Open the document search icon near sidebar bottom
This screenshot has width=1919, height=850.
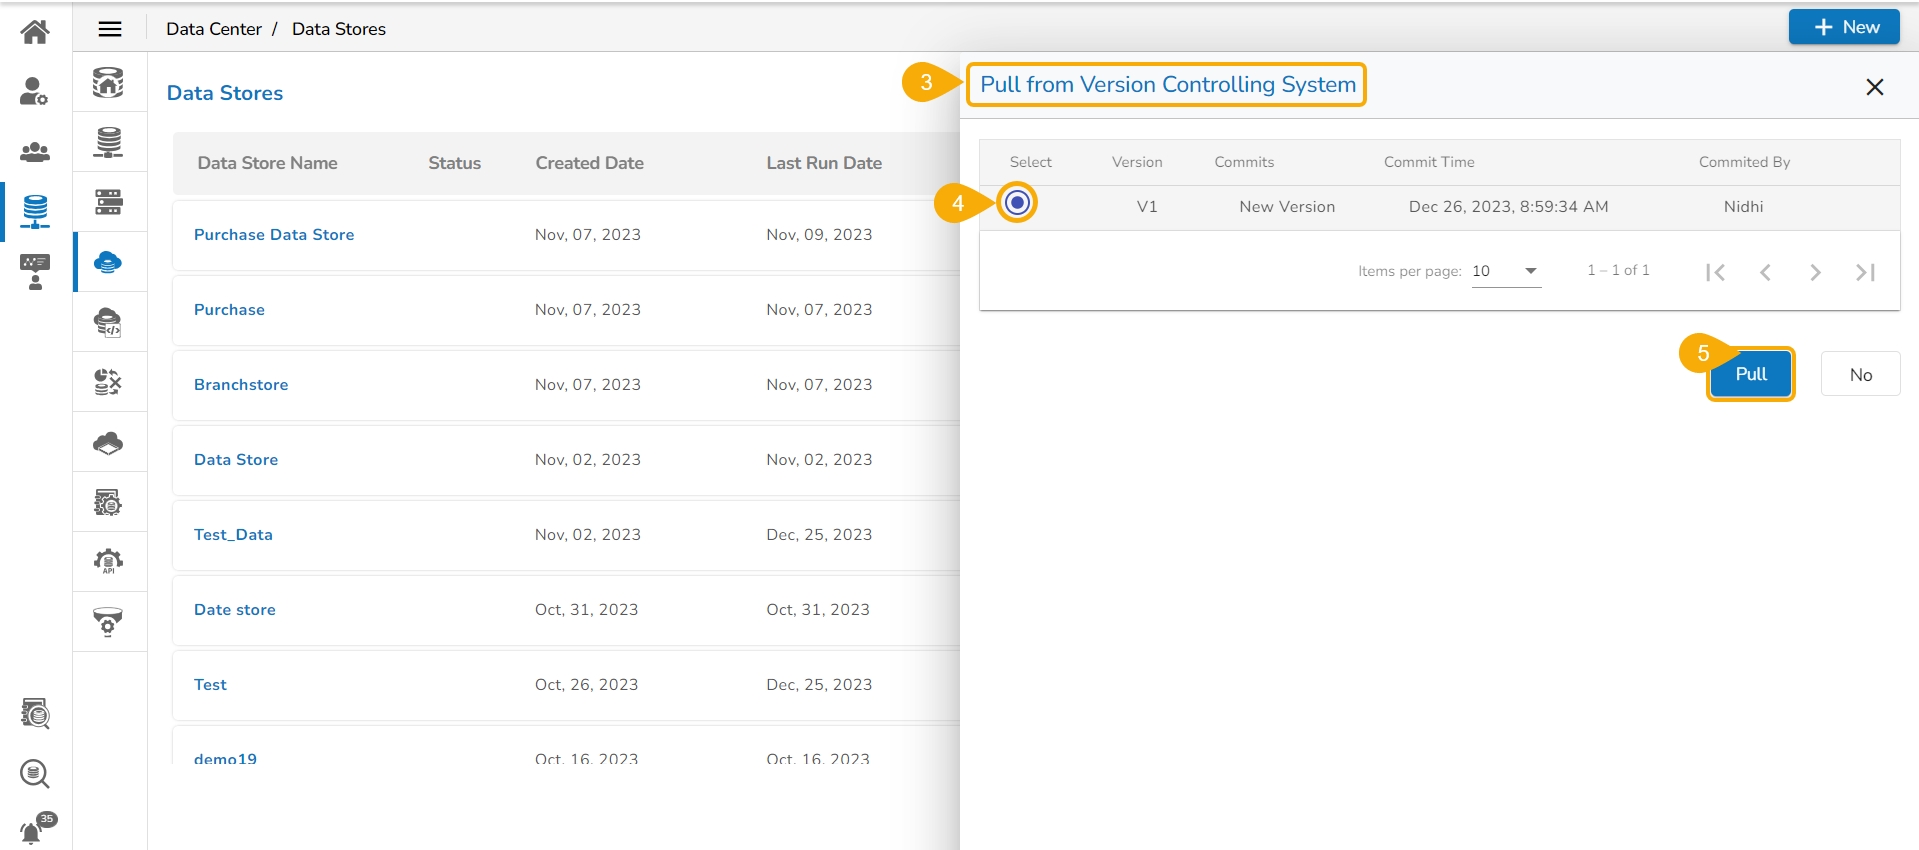click(35, 714)
